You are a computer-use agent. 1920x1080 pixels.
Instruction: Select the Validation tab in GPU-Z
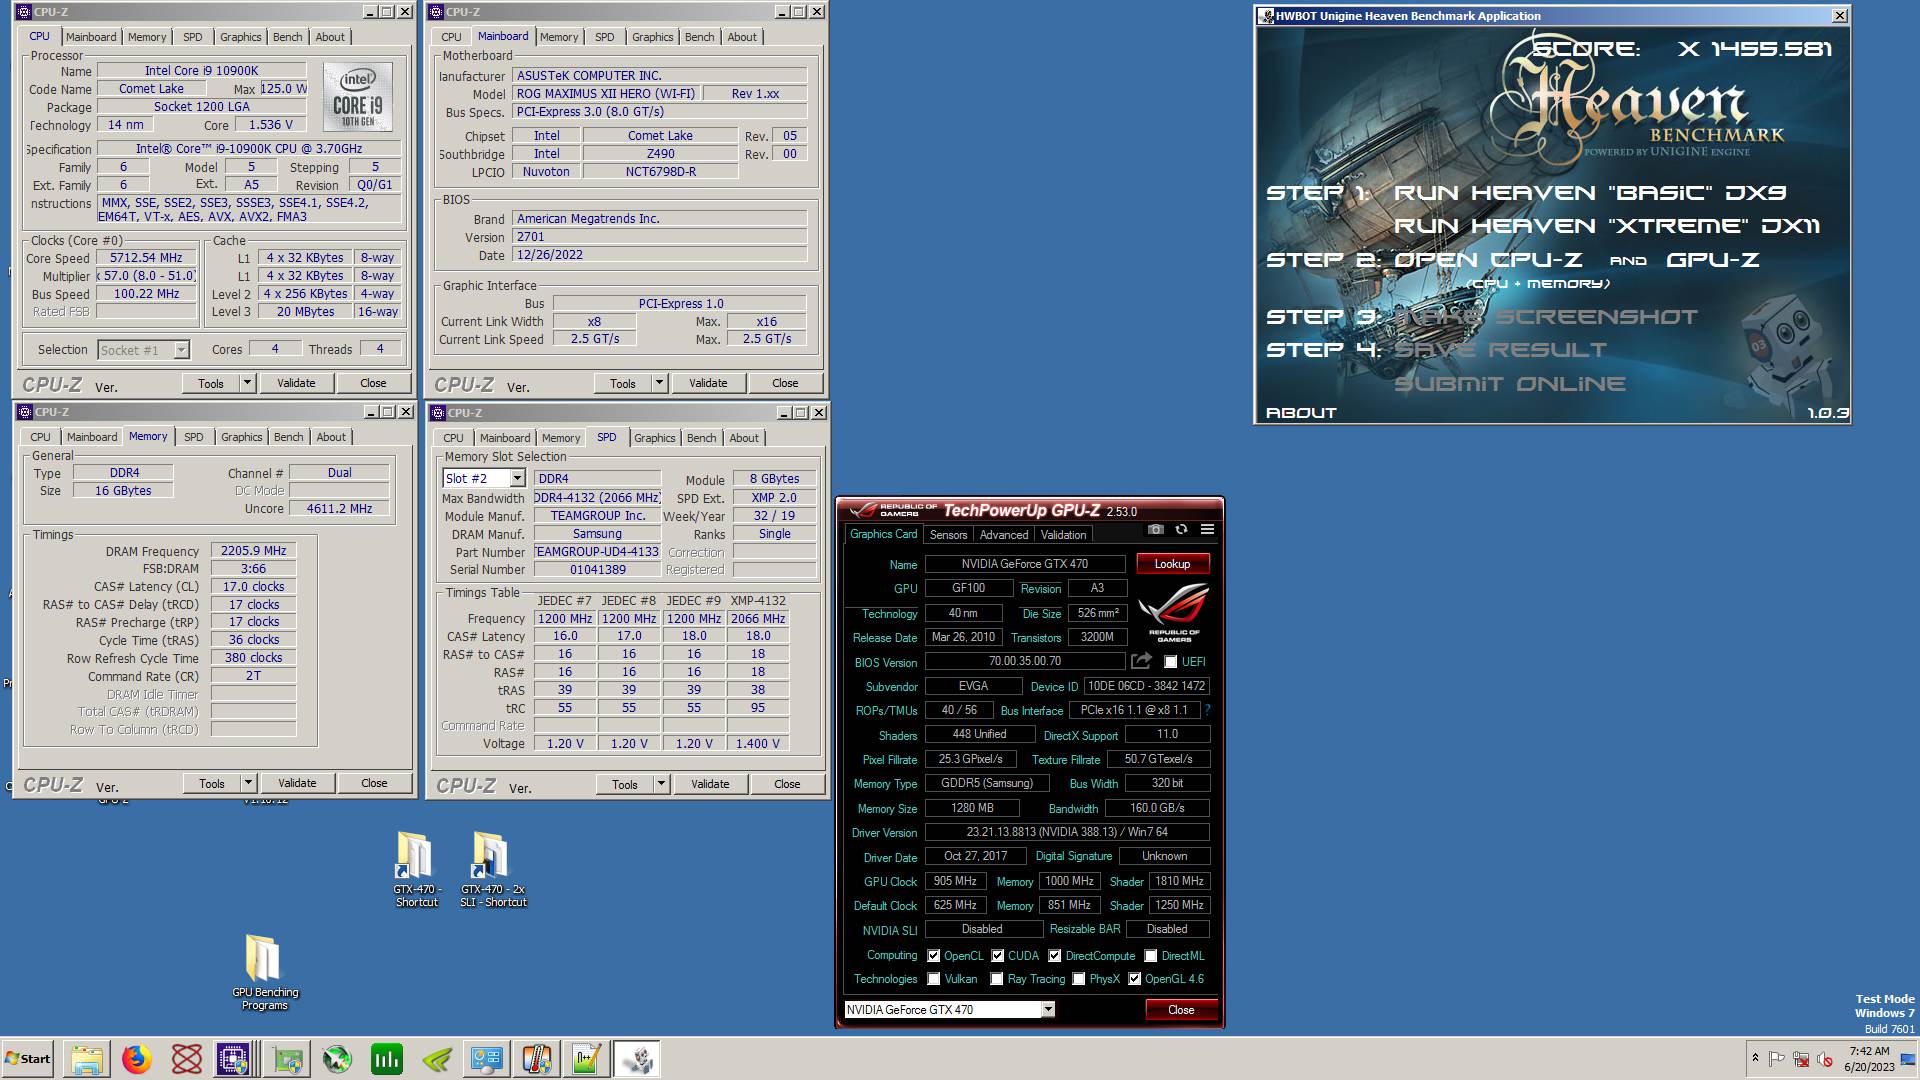tap(1063, 535)
